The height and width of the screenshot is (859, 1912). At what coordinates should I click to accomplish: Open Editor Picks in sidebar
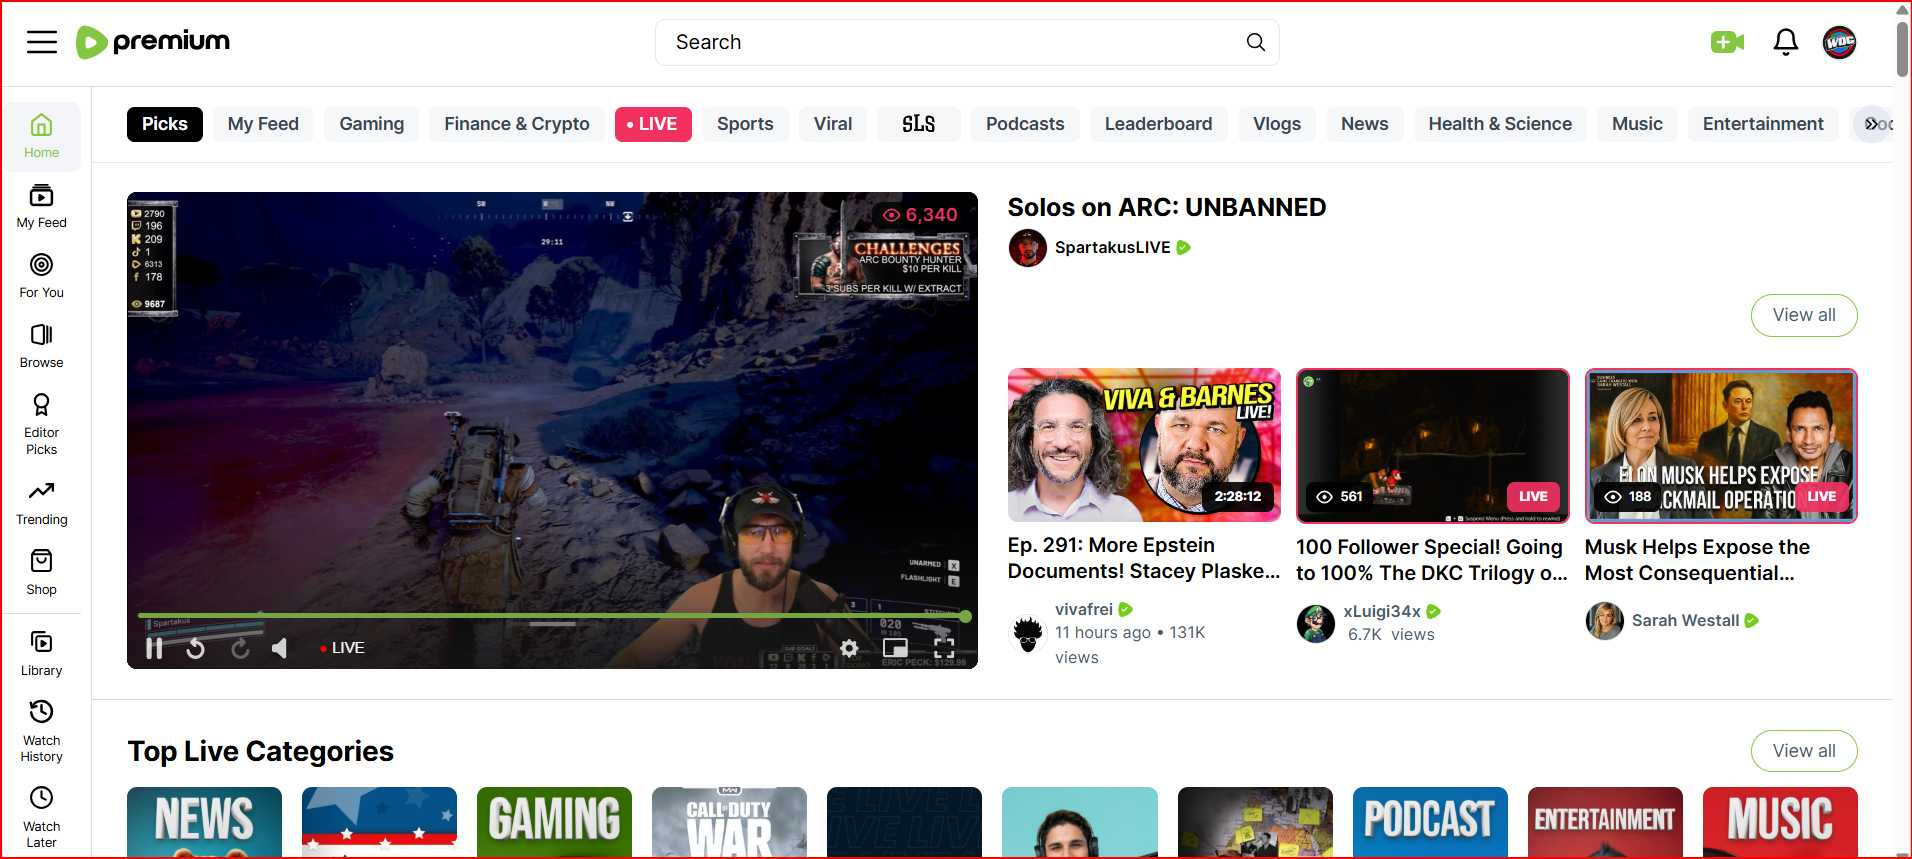click(x=41, y=423)
